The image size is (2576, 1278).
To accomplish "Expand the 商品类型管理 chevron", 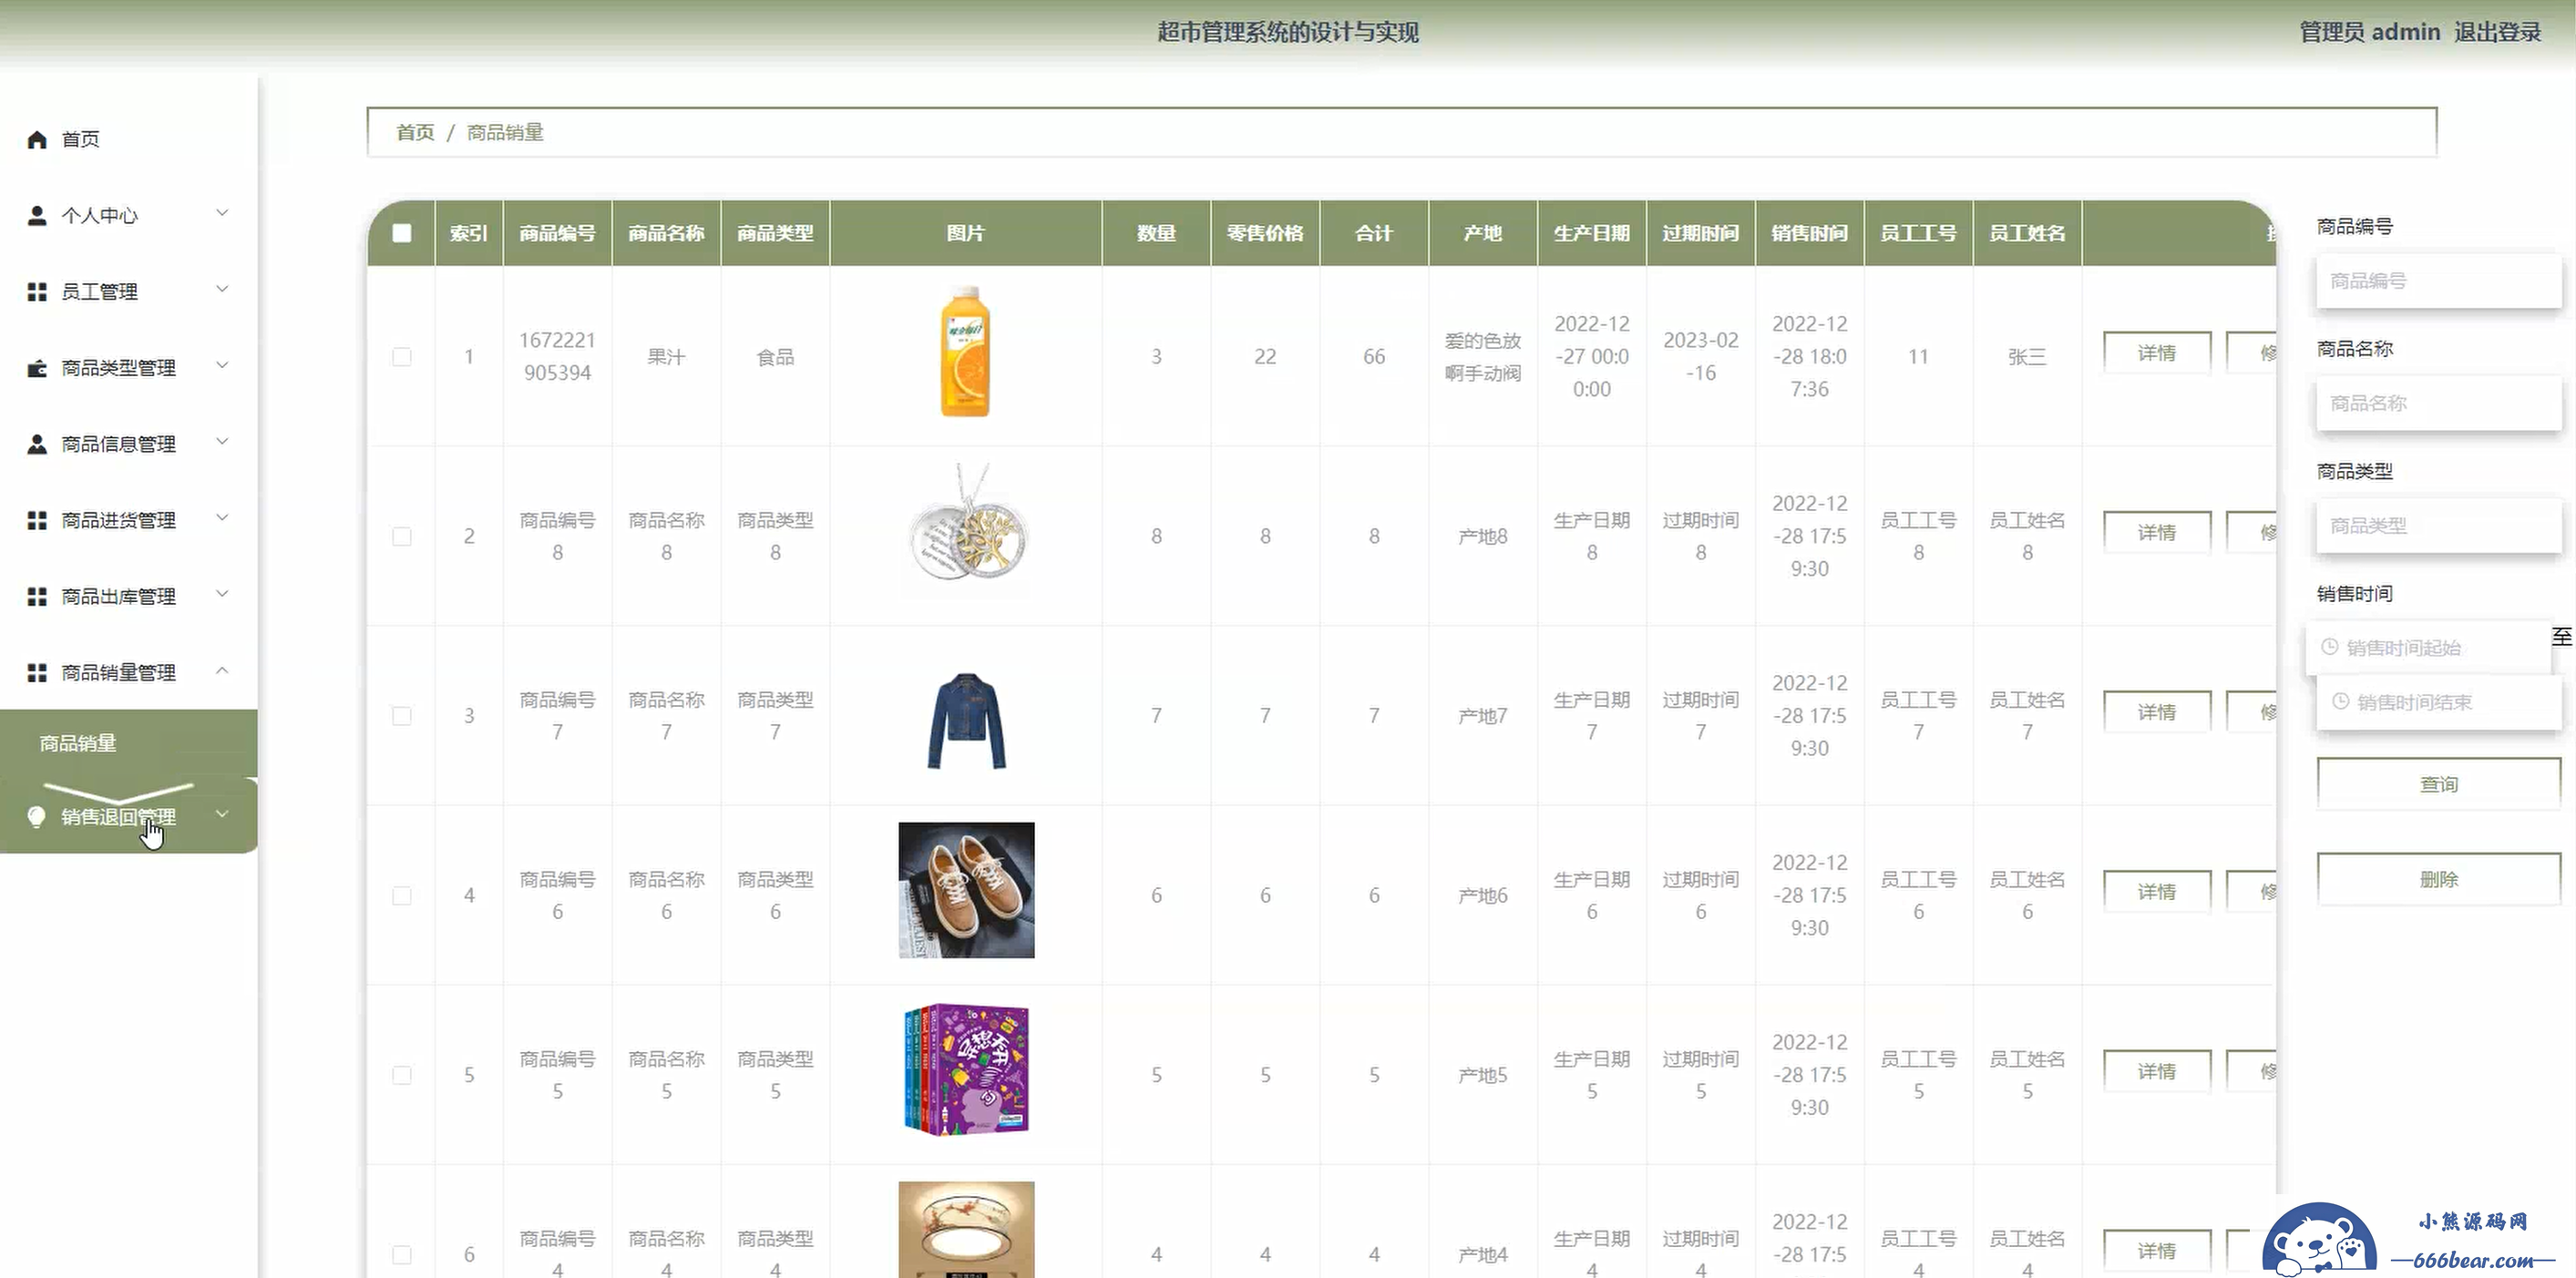I will (x=222, y=365).
